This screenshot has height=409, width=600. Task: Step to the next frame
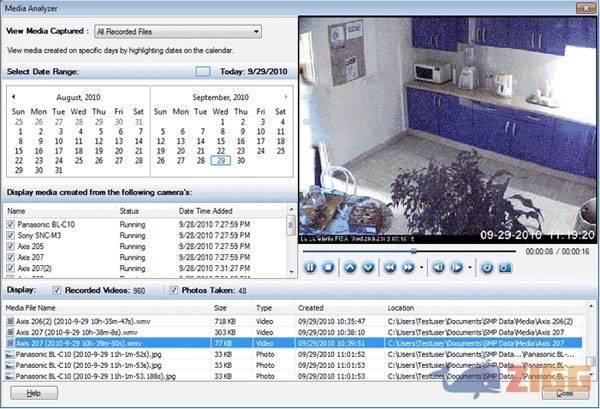click(x=456, y=267)
